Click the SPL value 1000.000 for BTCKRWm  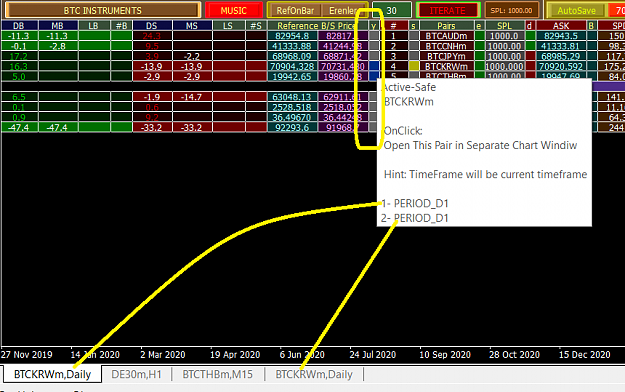(x=504, y=66)
